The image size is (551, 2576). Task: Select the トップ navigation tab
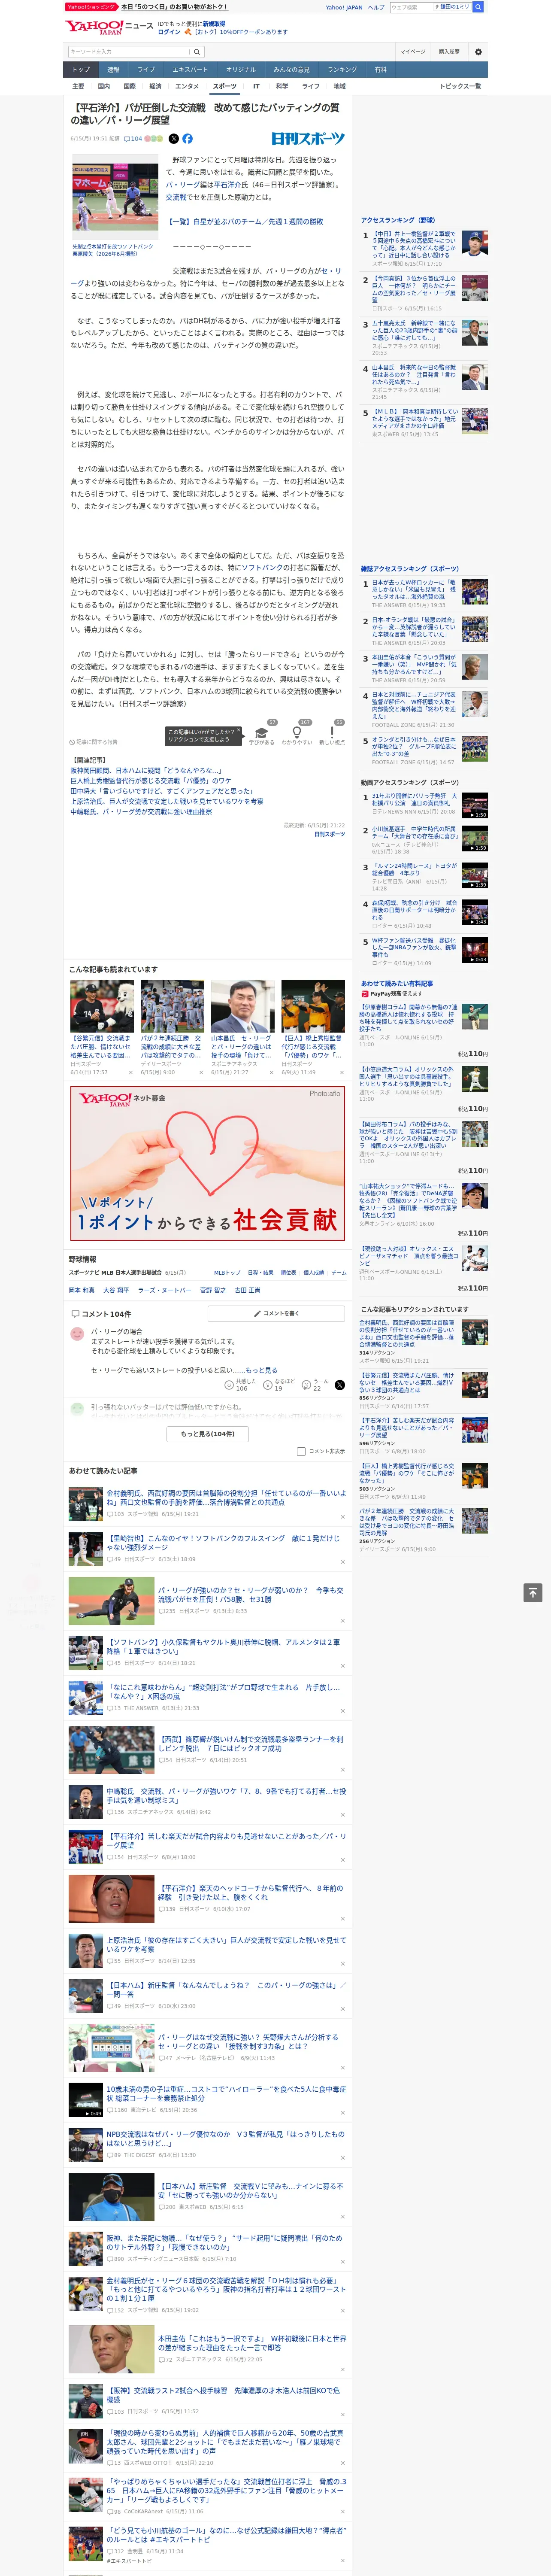[x=81, y=69]
